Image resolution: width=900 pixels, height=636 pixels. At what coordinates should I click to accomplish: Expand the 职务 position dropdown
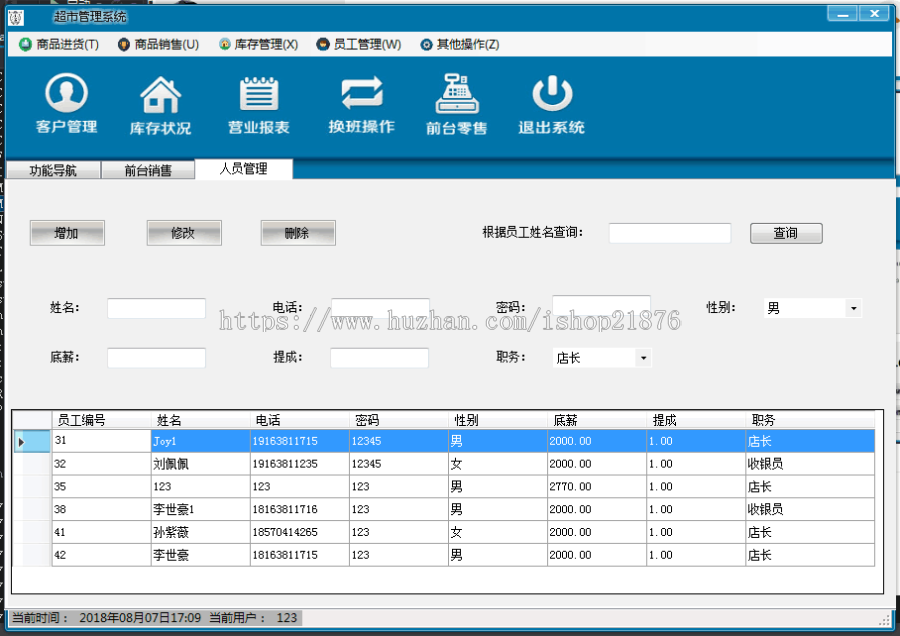pos(642,358)
